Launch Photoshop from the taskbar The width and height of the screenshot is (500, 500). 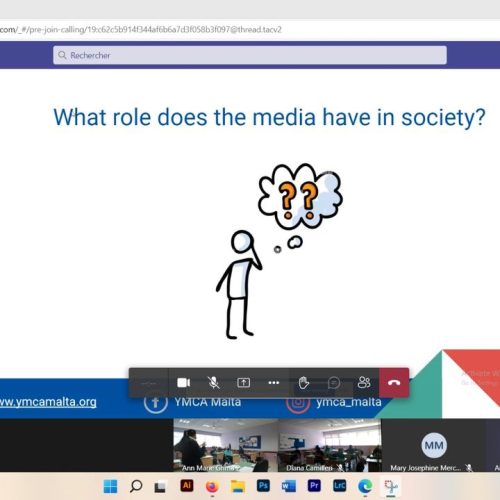click(263, 486)
